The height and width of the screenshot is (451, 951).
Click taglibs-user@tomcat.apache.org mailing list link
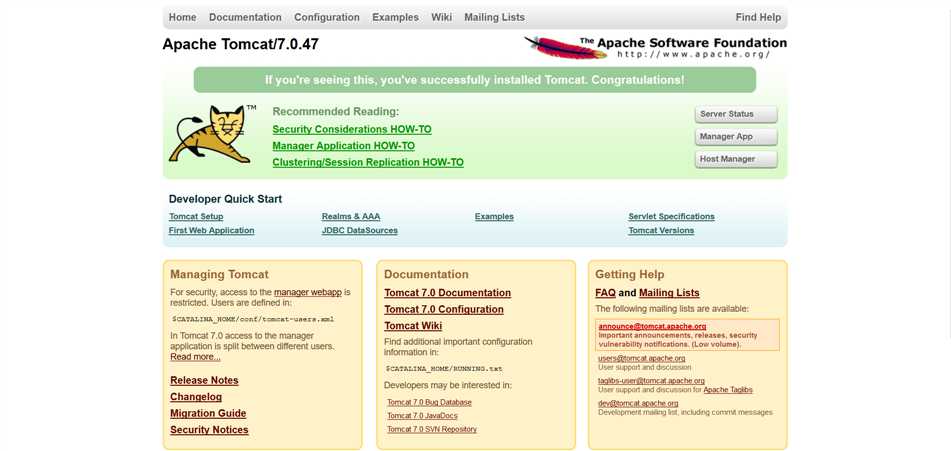pos(651,381)
